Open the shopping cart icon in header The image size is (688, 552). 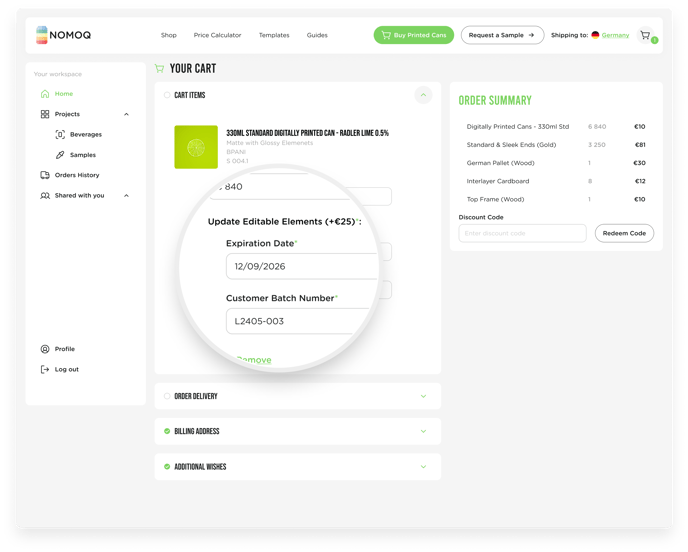[x=645, y=35]
